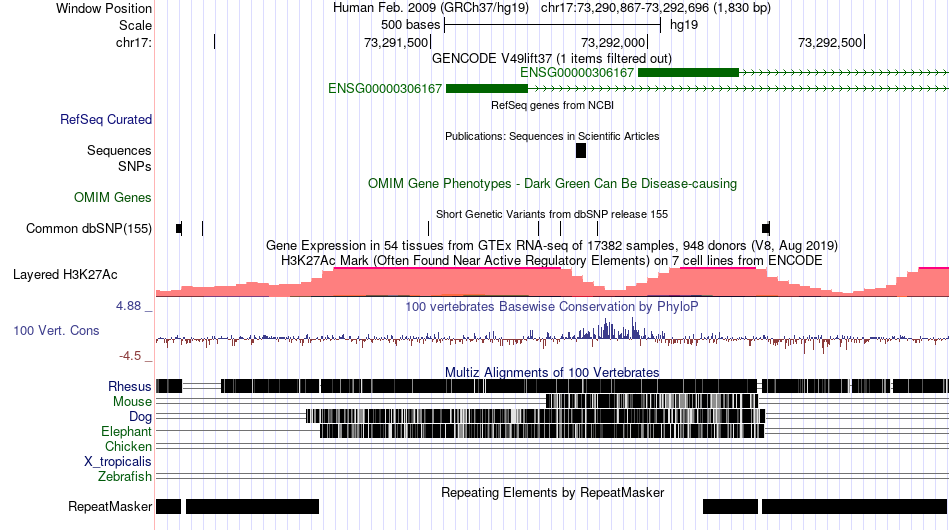The height and width of the screenshot is (530, 950).
Task: Click the lower ENSG00000306167 gene name text
Action: click(x=385, y=88)
